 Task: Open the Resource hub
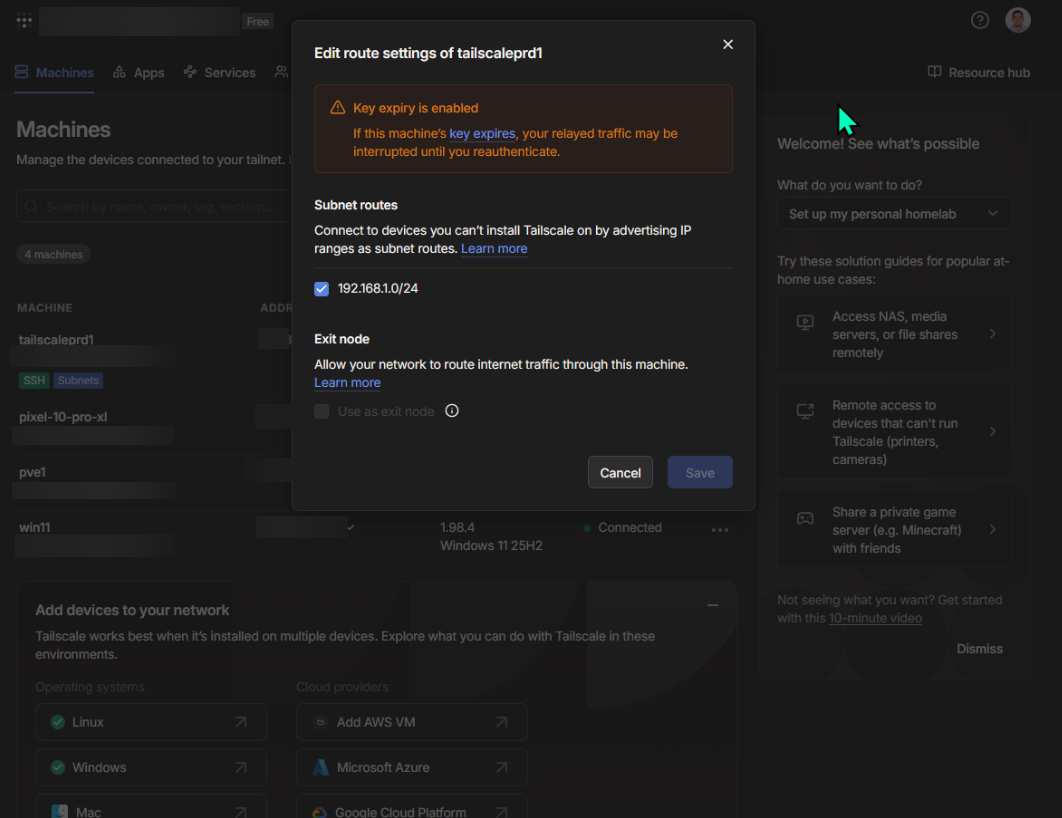pyautogui.click(x=979, y=72)
